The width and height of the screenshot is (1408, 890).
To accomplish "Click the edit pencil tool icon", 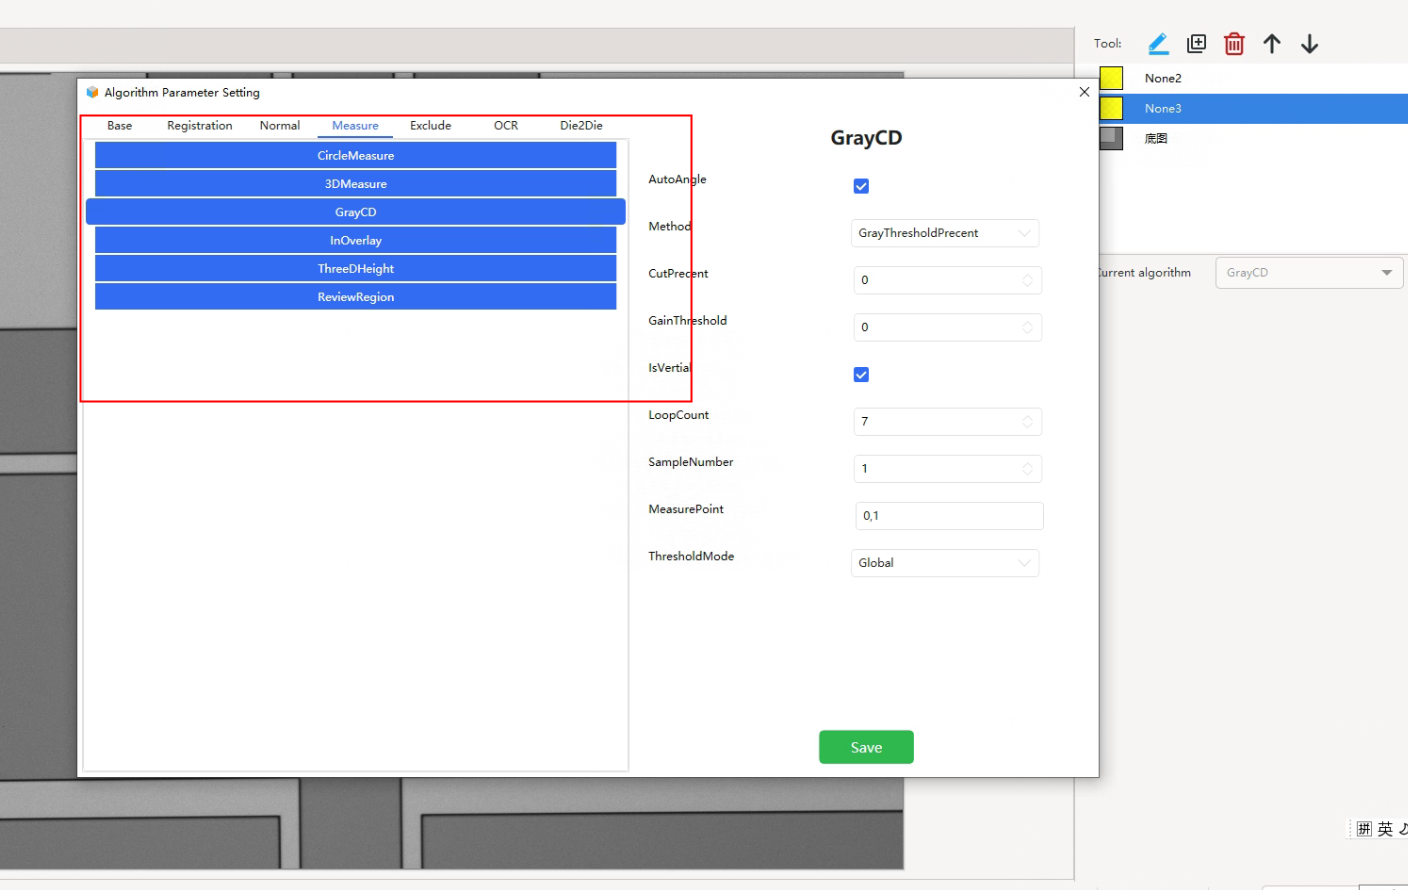I will click(x=1158, y=44).
